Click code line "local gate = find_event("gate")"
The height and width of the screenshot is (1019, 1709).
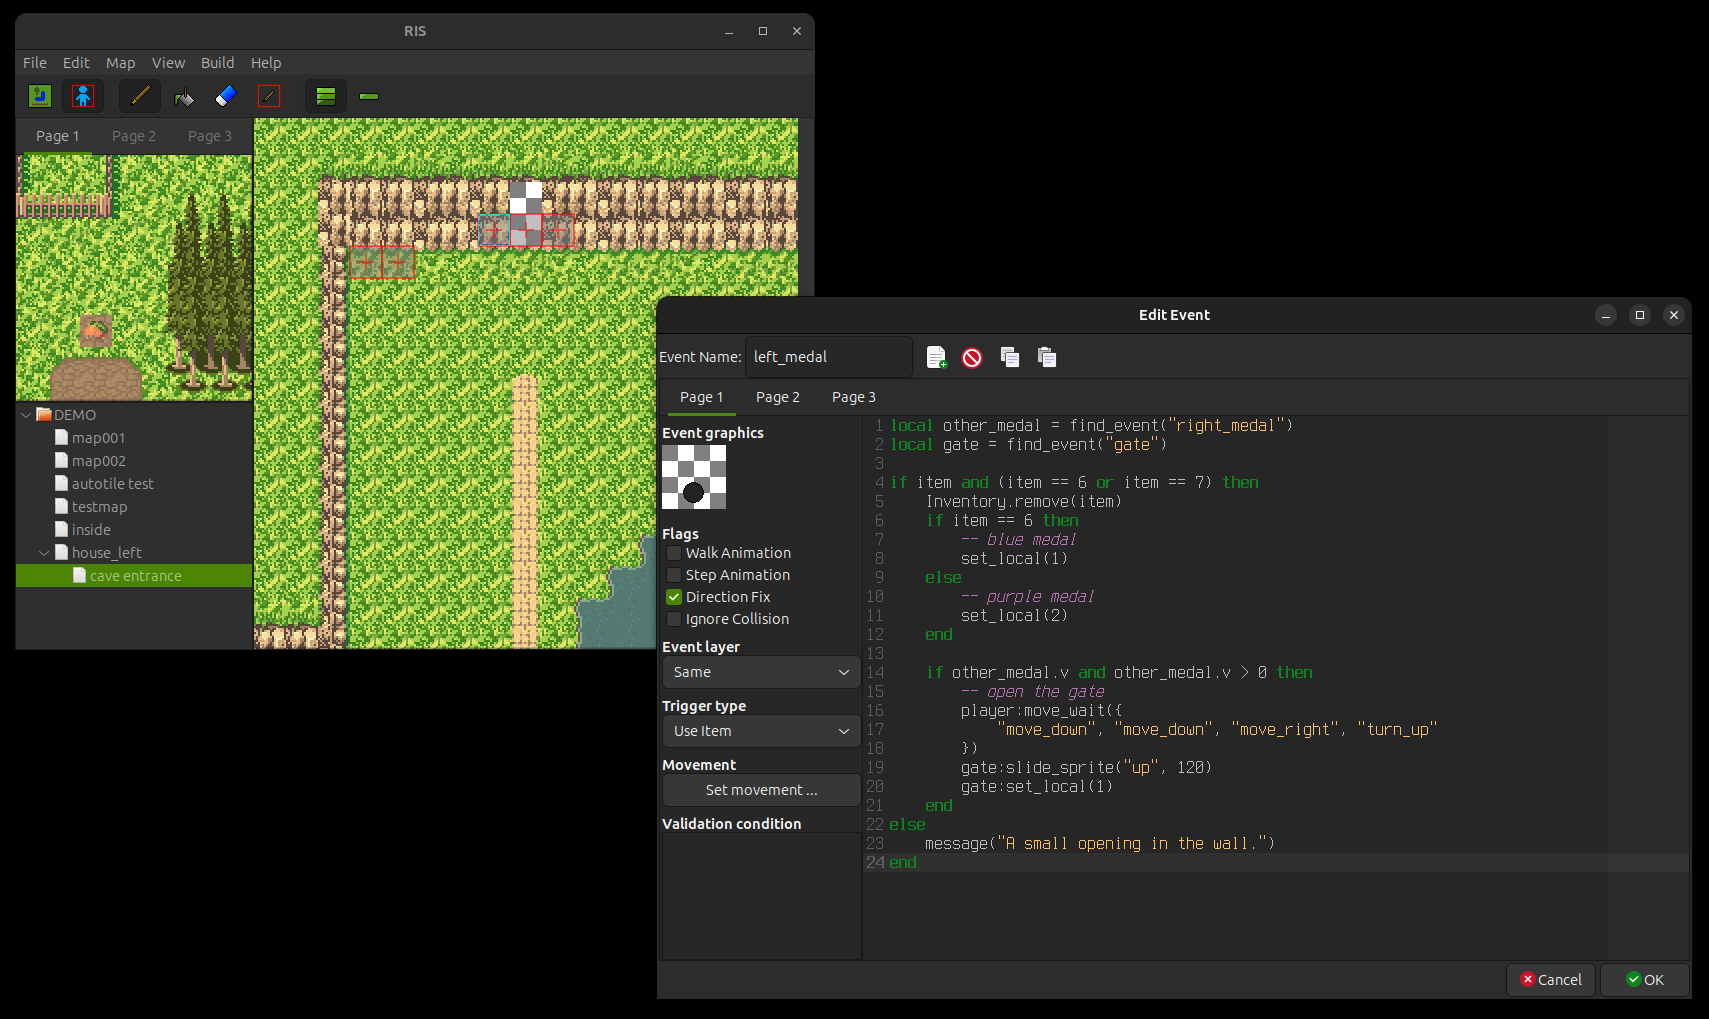pyautogui.click(x=1029, y=445)
